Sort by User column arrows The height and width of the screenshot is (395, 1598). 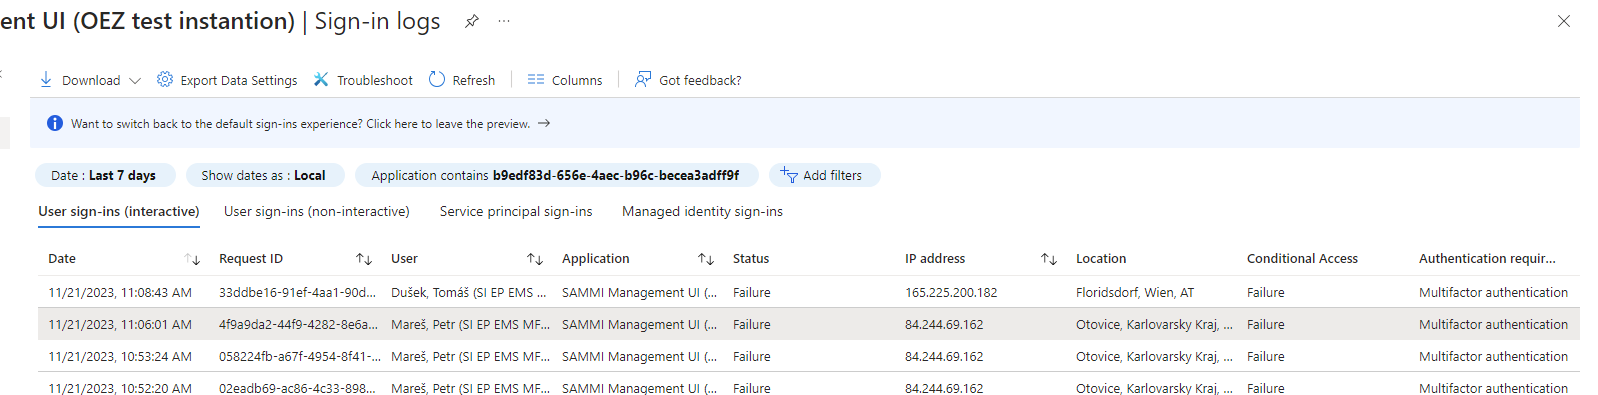(x=535, y=259)
